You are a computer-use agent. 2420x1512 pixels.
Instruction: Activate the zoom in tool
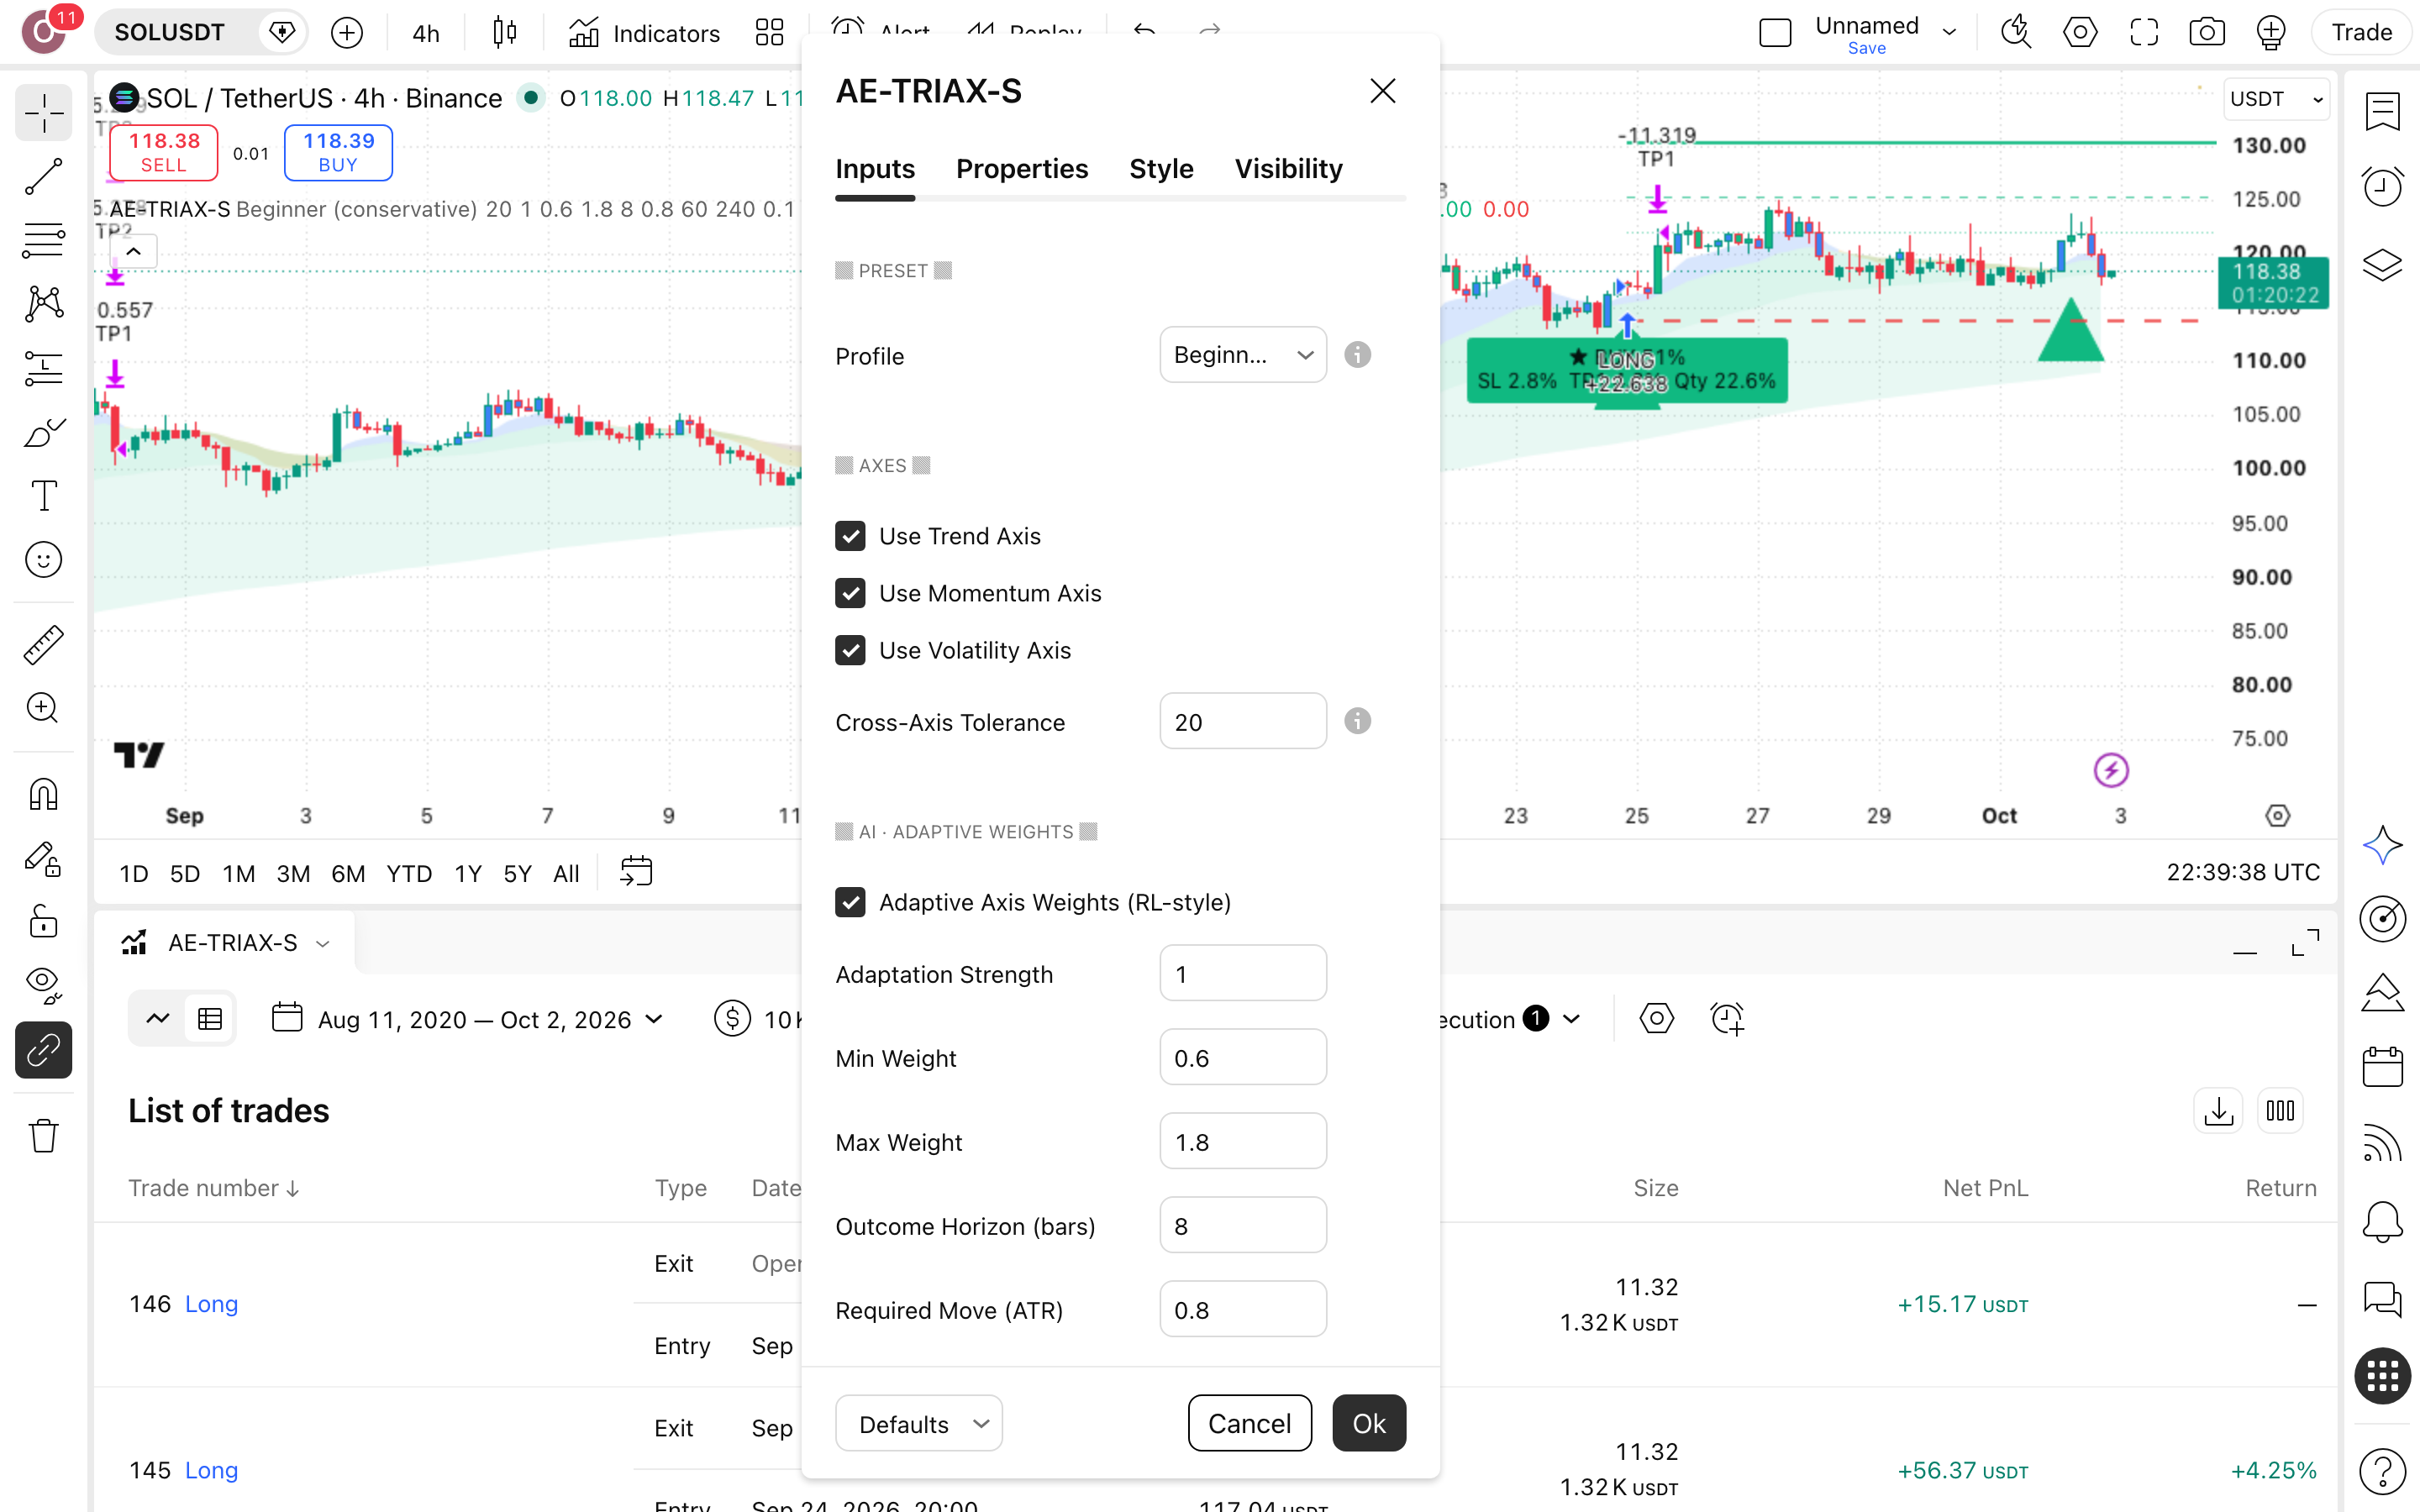pyautogui.click(x=43, y=708)
